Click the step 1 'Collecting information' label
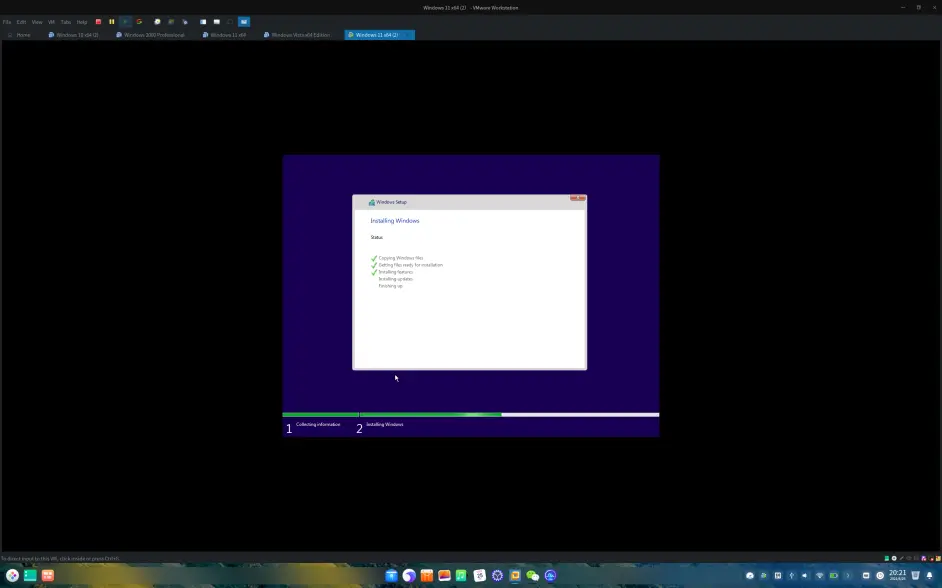The image size is (942, 588). pos(318,425)
